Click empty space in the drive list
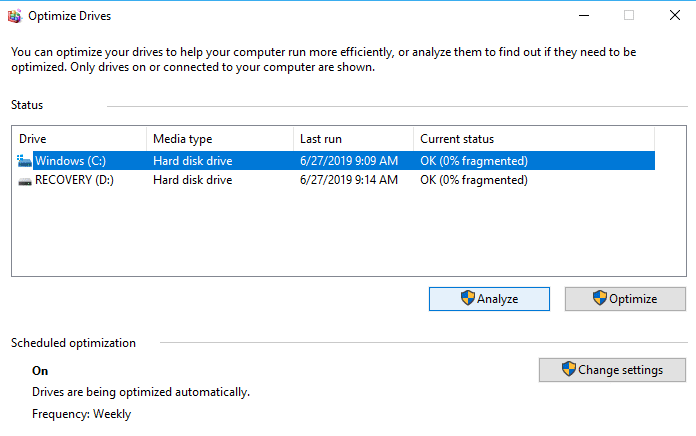Screen dimensions: 696x436 tap(330, 235)
